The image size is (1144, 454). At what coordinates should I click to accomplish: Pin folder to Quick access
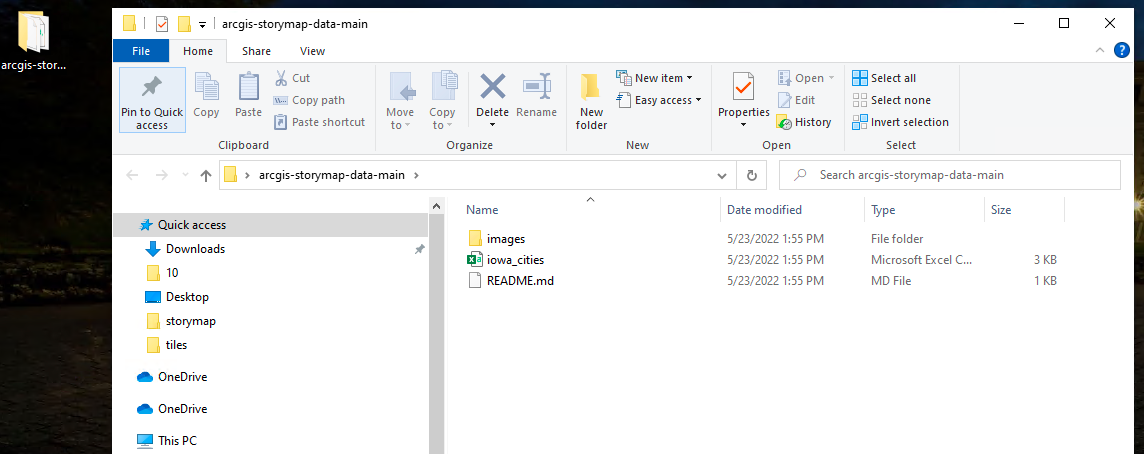[152, 100]
